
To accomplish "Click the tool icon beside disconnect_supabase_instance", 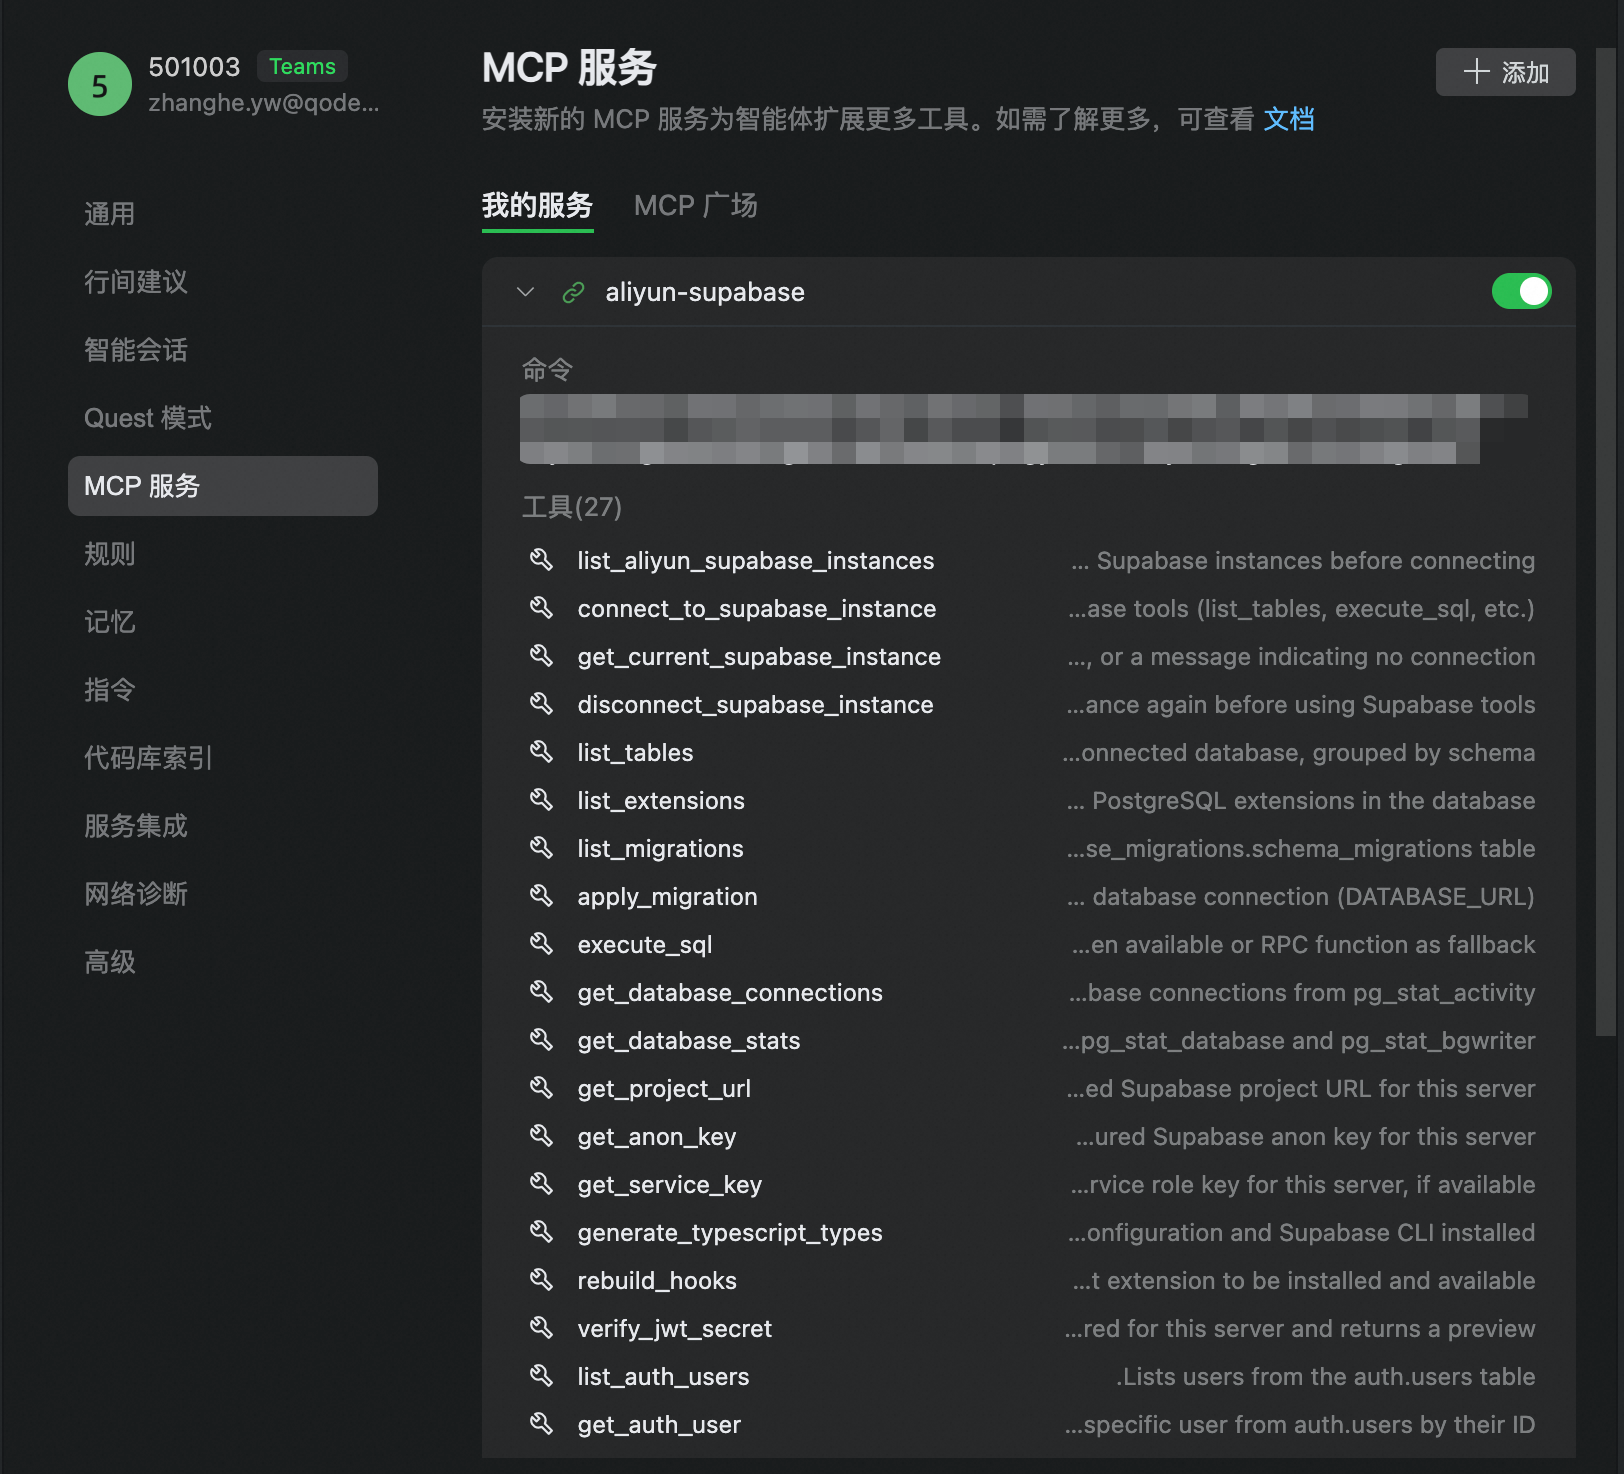I will tap(541, 703).
